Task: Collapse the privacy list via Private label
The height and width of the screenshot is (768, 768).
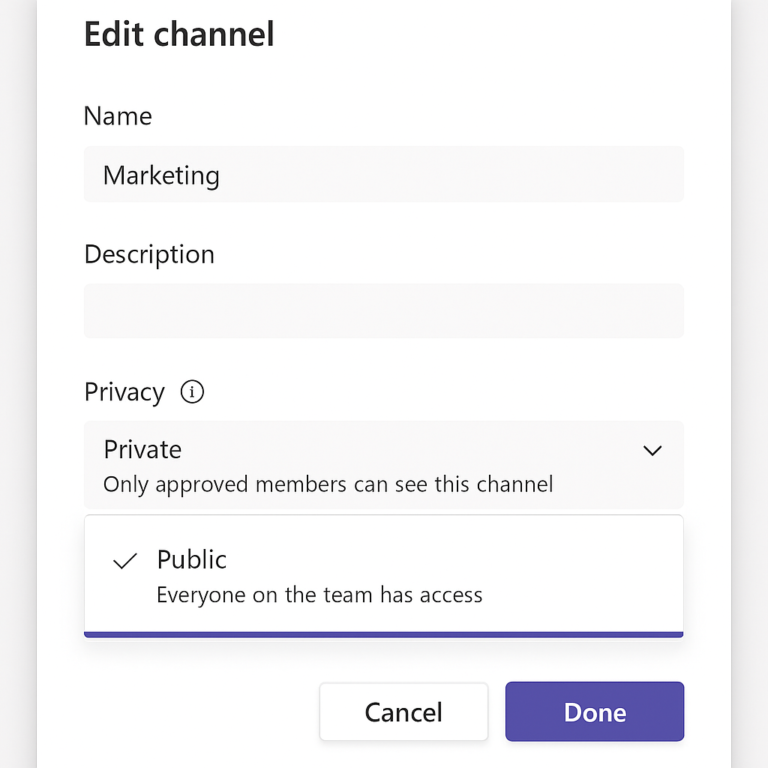Action: (x=143, y=449)
